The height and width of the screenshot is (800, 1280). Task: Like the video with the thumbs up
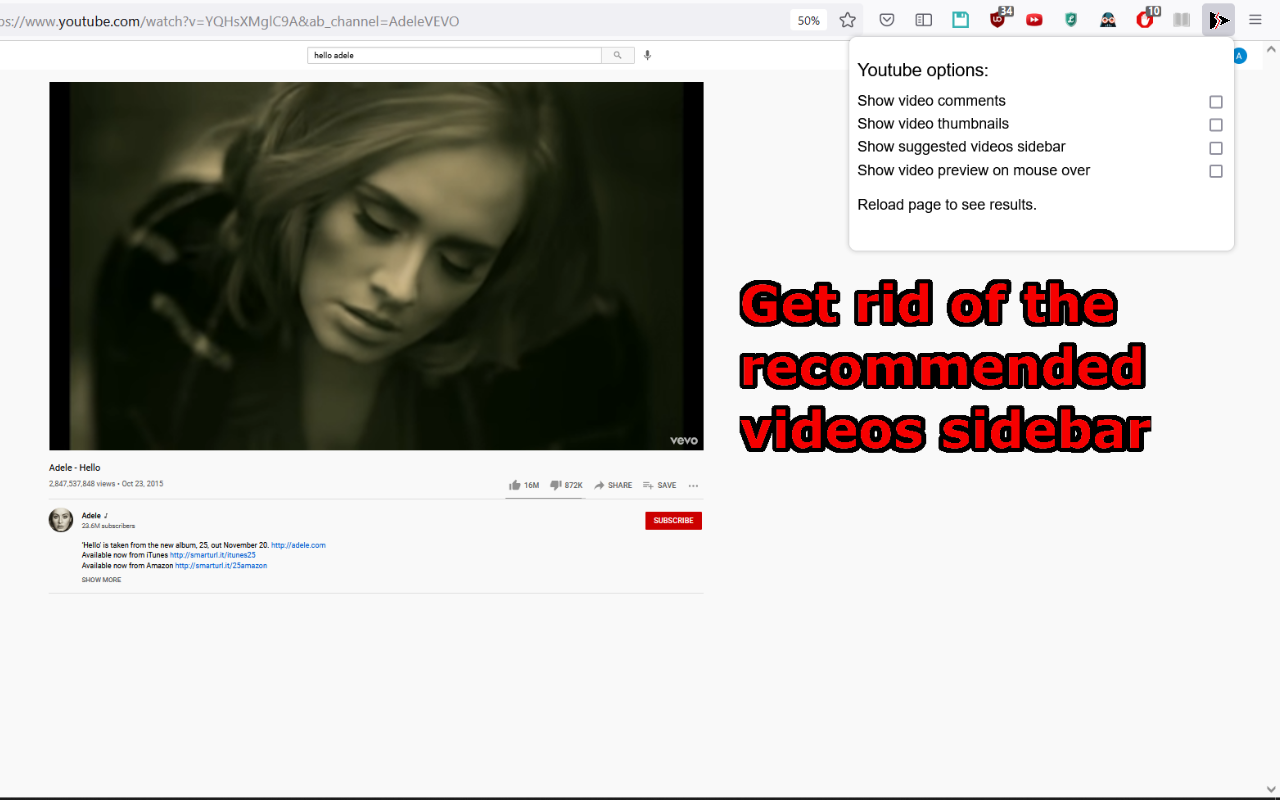point(515,485)
